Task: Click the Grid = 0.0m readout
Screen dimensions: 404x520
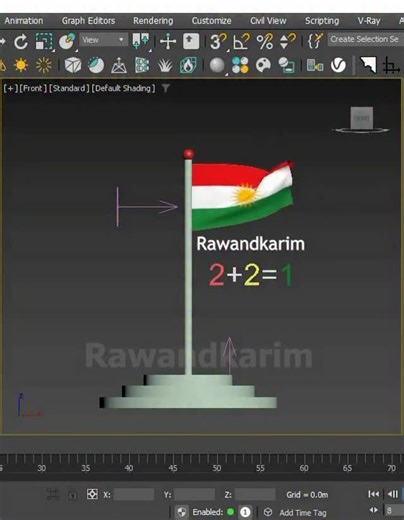Action: (x=307, y=495)
